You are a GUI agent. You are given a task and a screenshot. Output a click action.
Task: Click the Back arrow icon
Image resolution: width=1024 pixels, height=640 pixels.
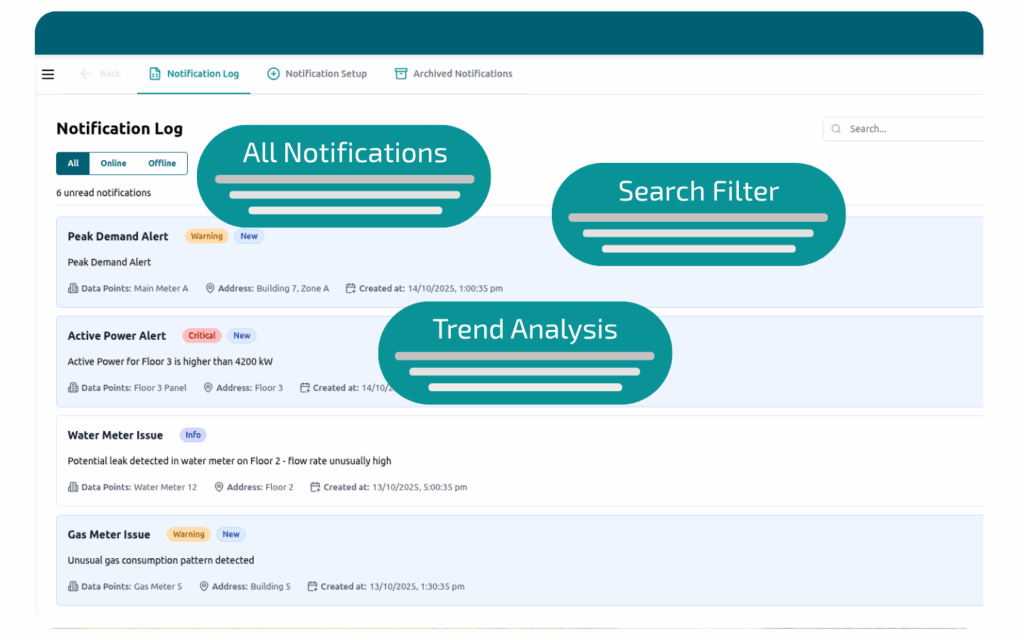click(86, 74)
